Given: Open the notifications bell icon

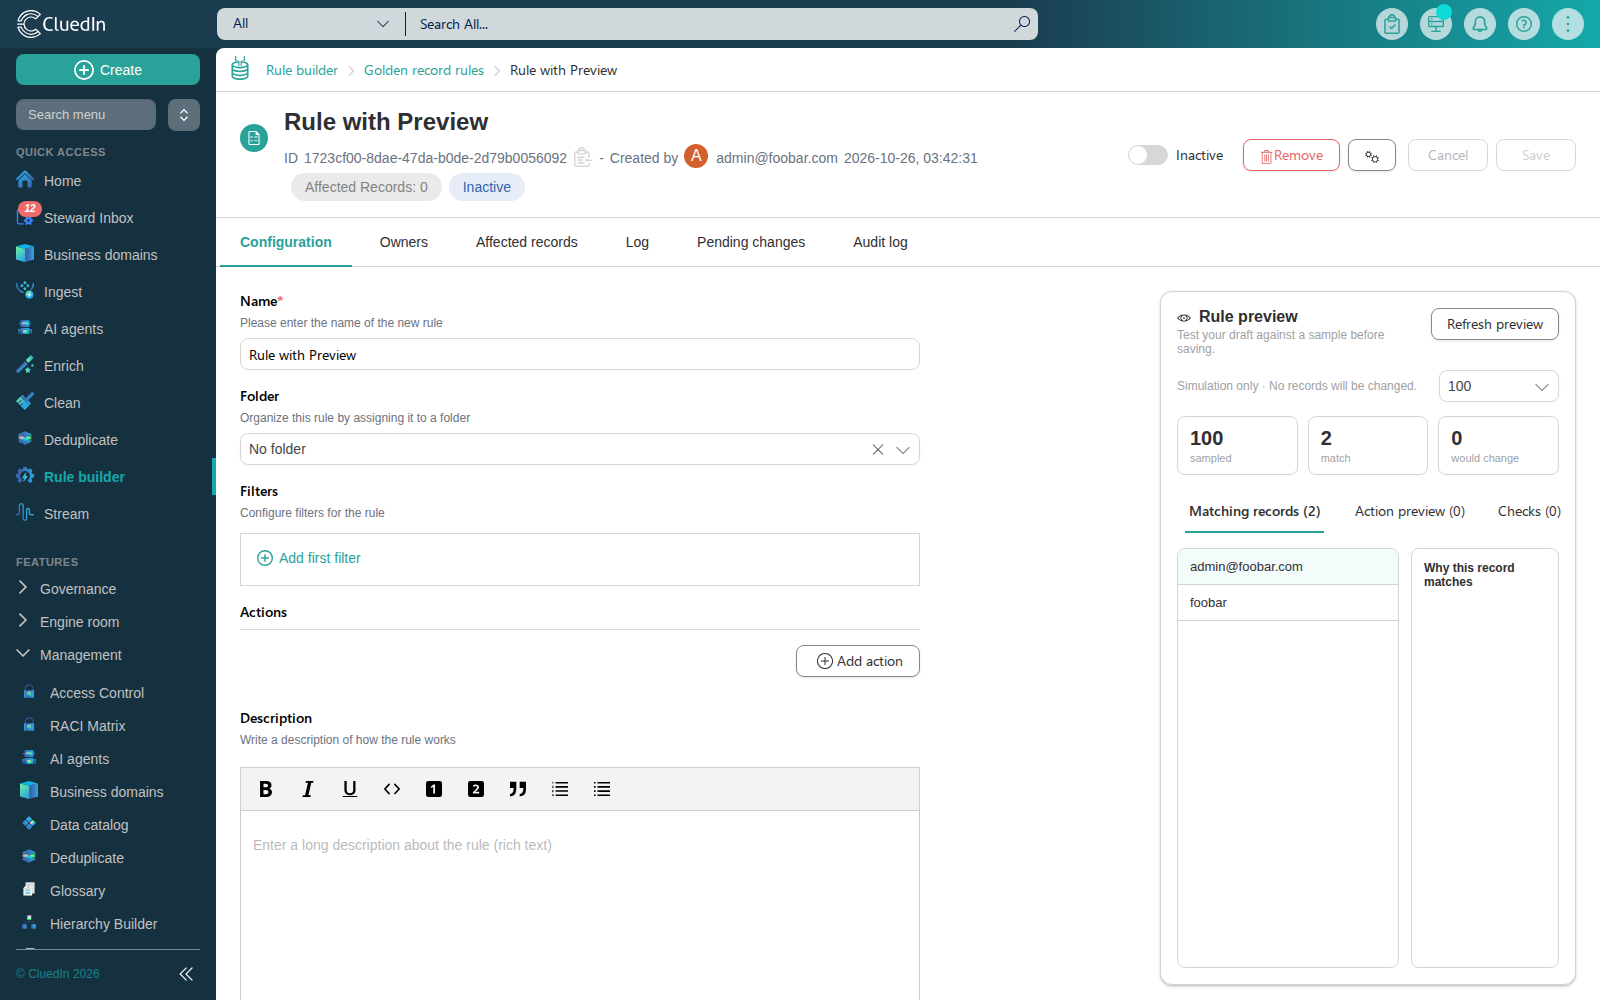Looking at the screenshot, I should click(1480, 24).
